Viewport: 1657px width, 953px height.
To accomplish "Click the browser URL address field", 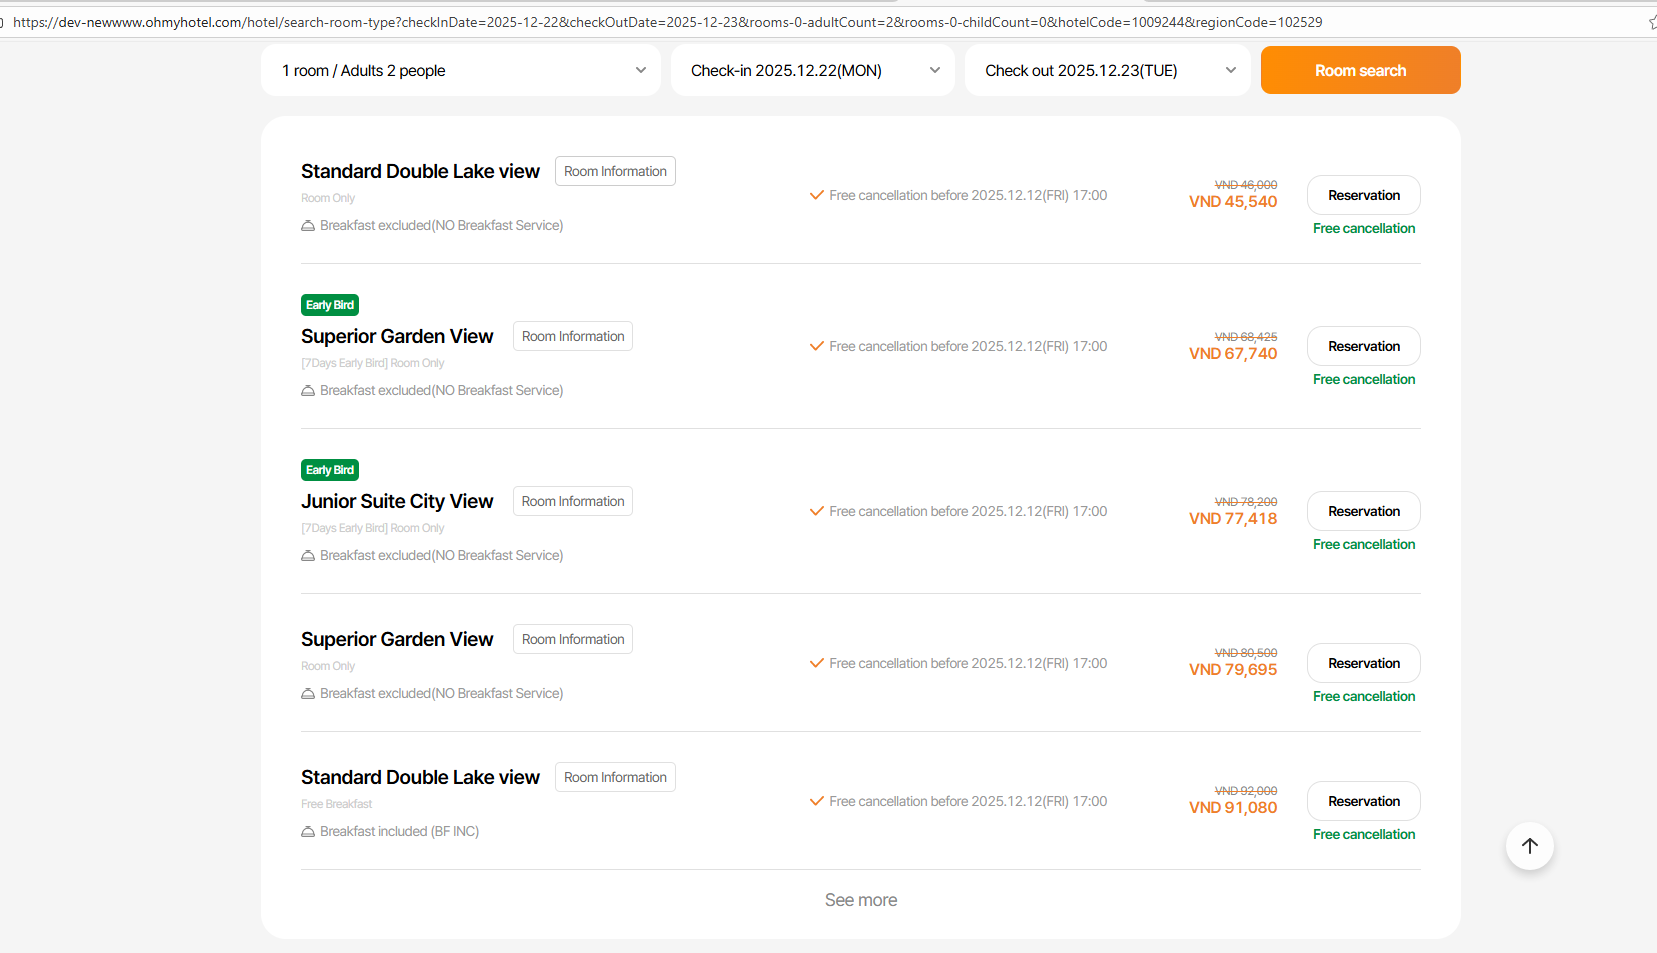I will tap(700, 22).
